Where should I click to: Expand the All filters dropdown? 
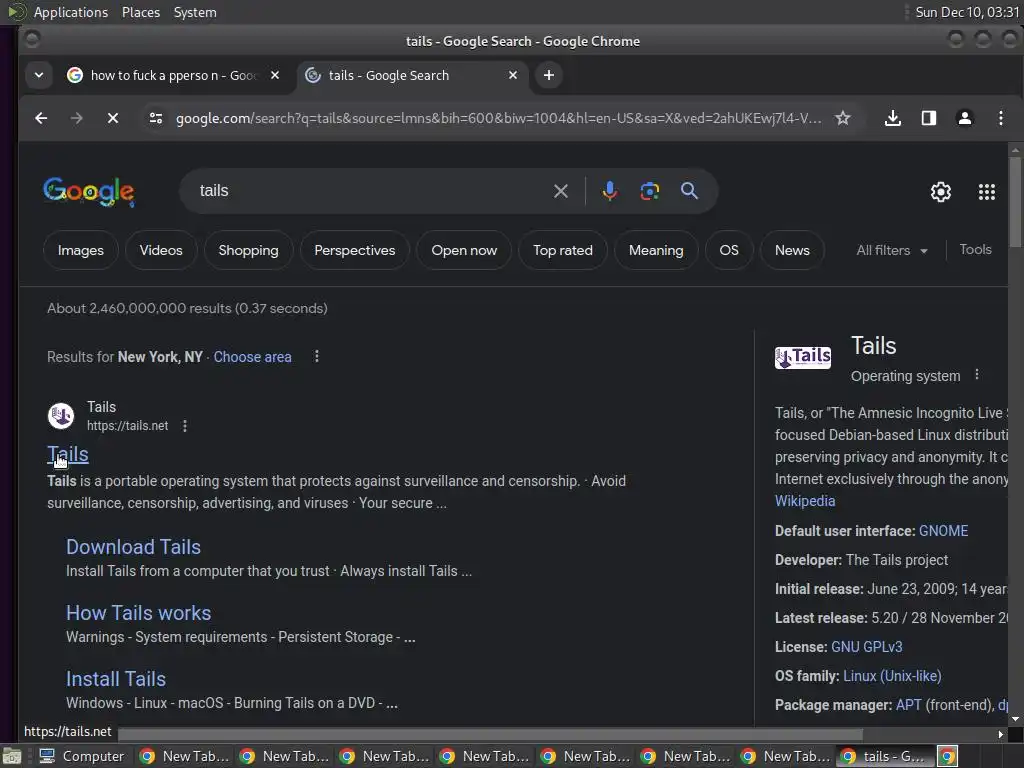tap(891, 250)
